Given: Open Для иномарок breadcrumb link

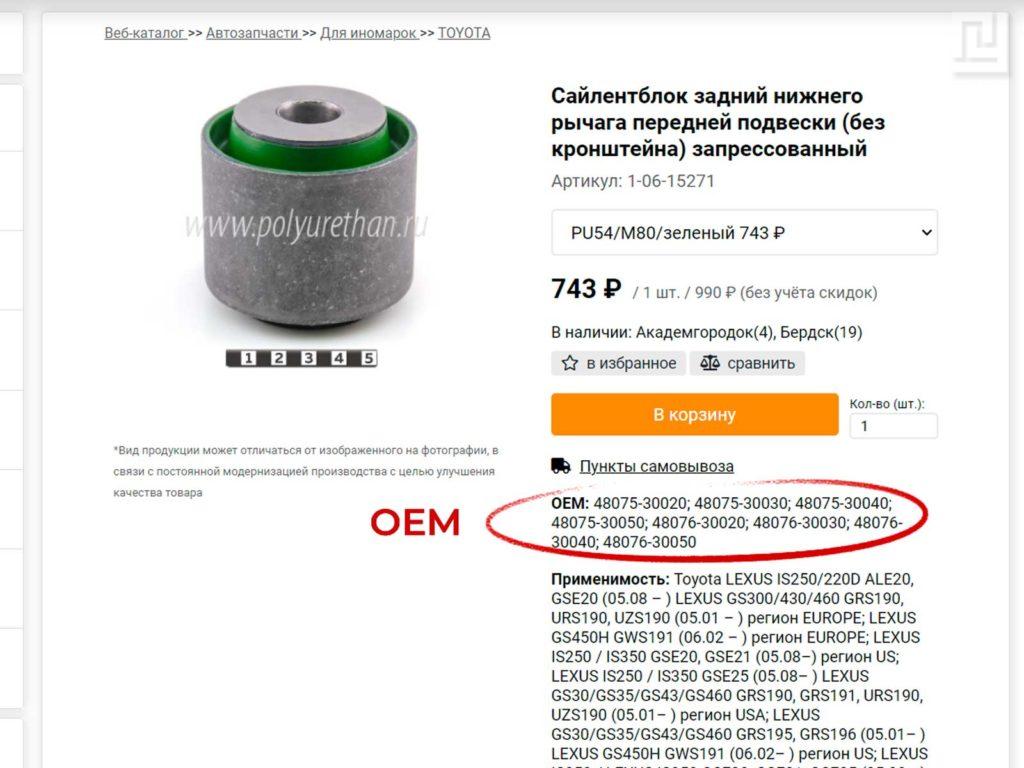Looking at the screenshot, I should (368, 33).
